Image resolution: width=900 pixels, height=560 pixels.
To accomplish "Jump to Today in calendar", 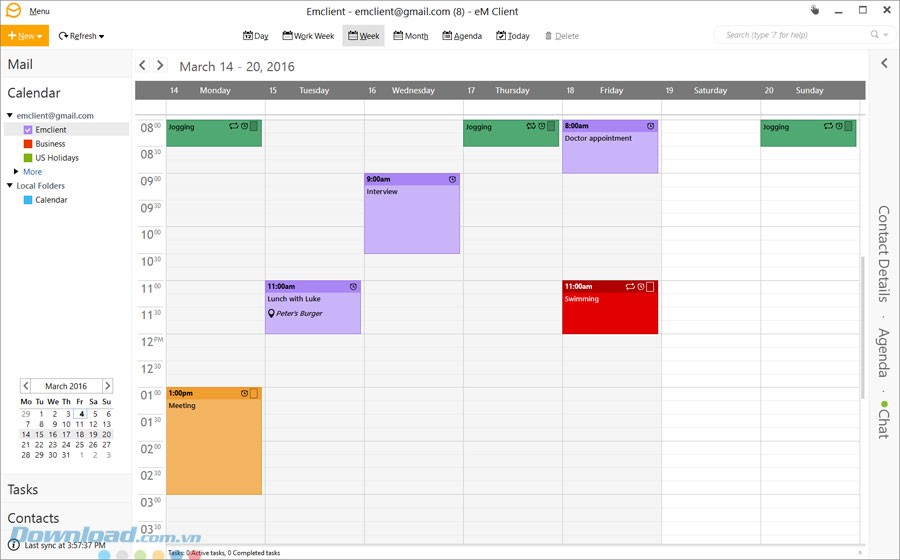I will 513,36.
